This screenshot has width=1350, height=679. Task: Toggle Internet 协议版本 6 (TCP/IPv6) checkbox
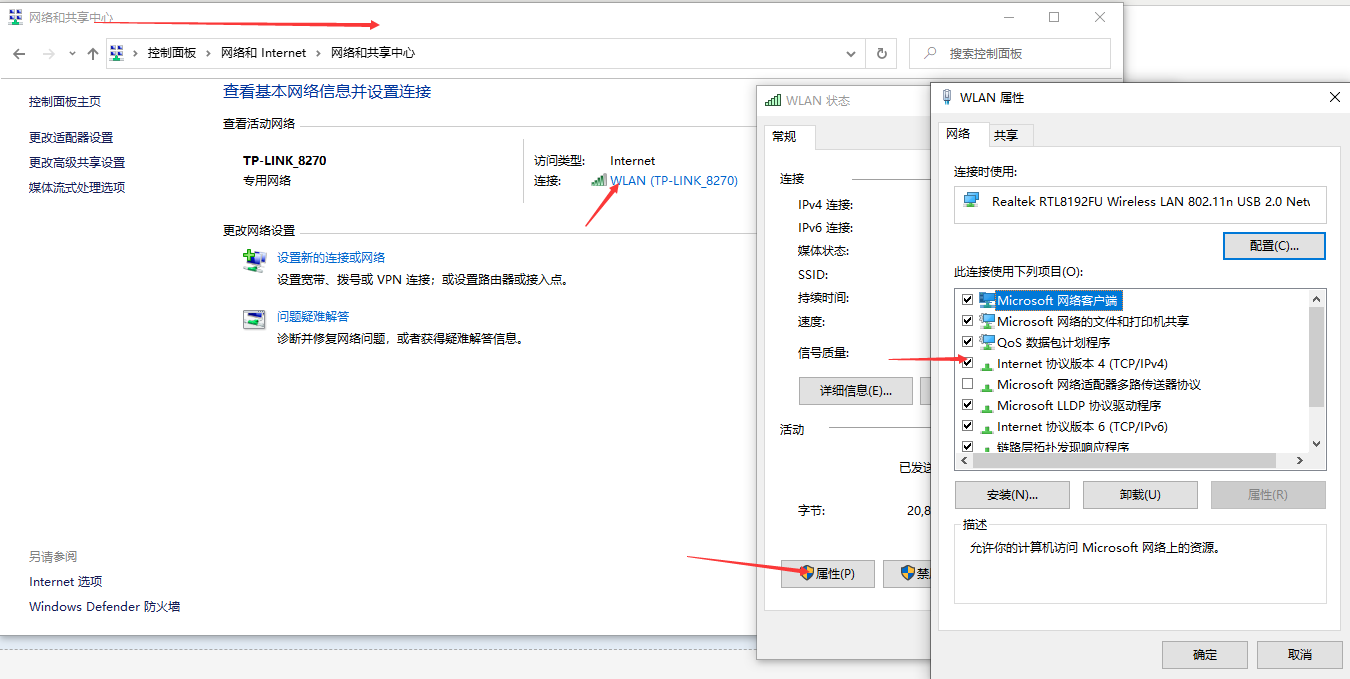[x=967, y=426]
